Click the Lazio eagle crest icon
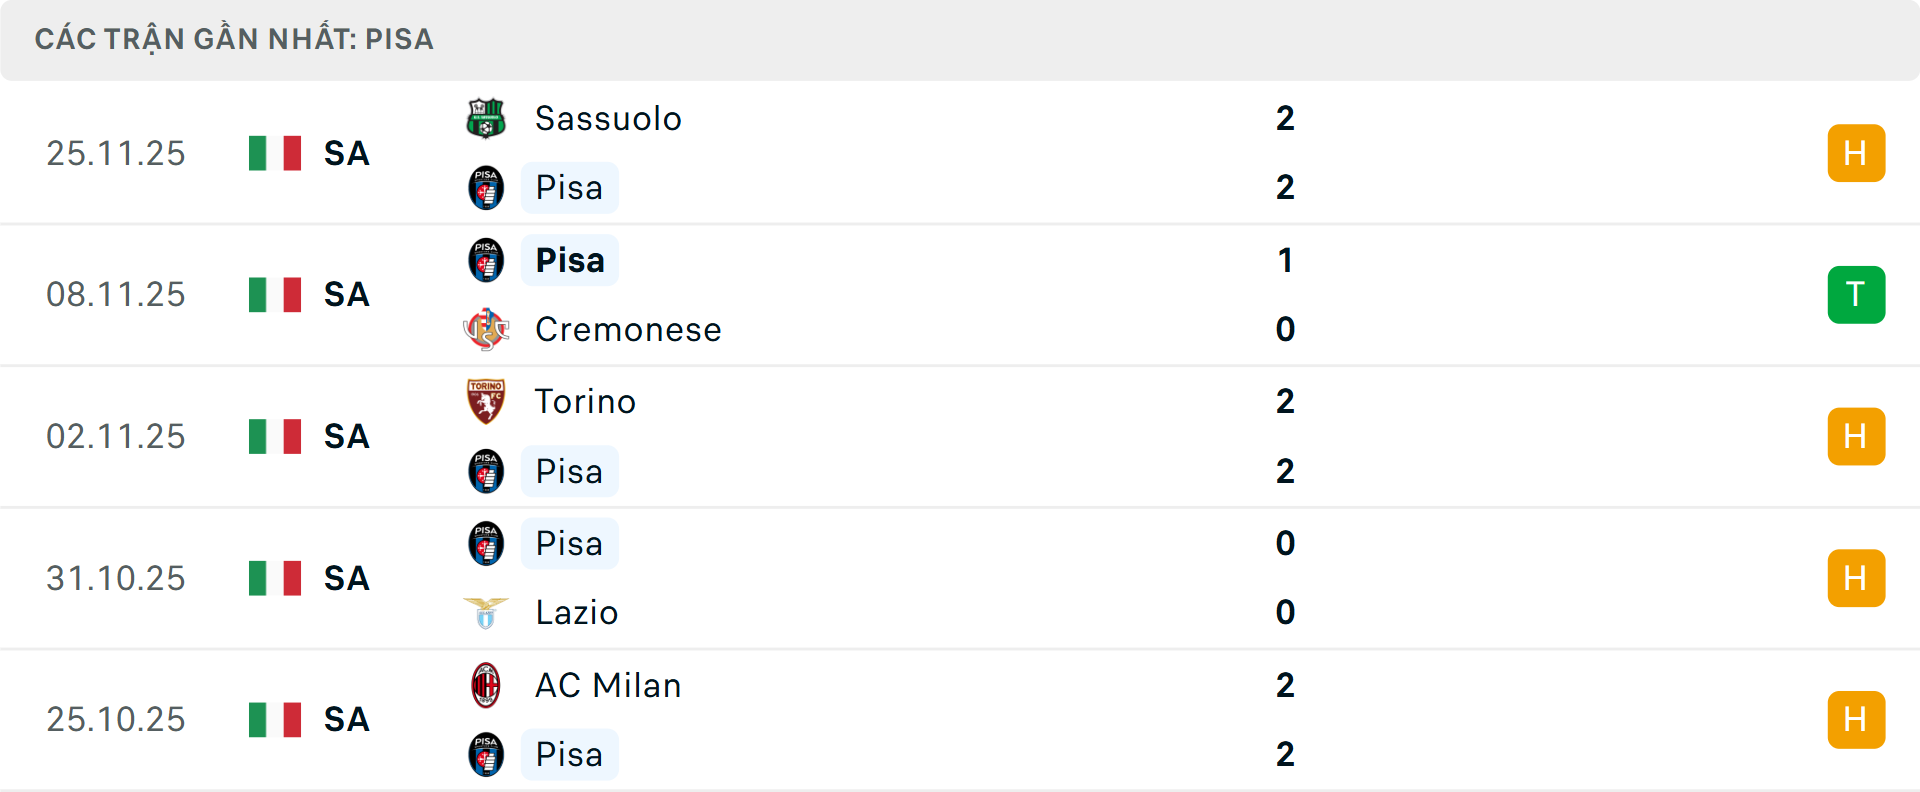 (x=486, y=612)
